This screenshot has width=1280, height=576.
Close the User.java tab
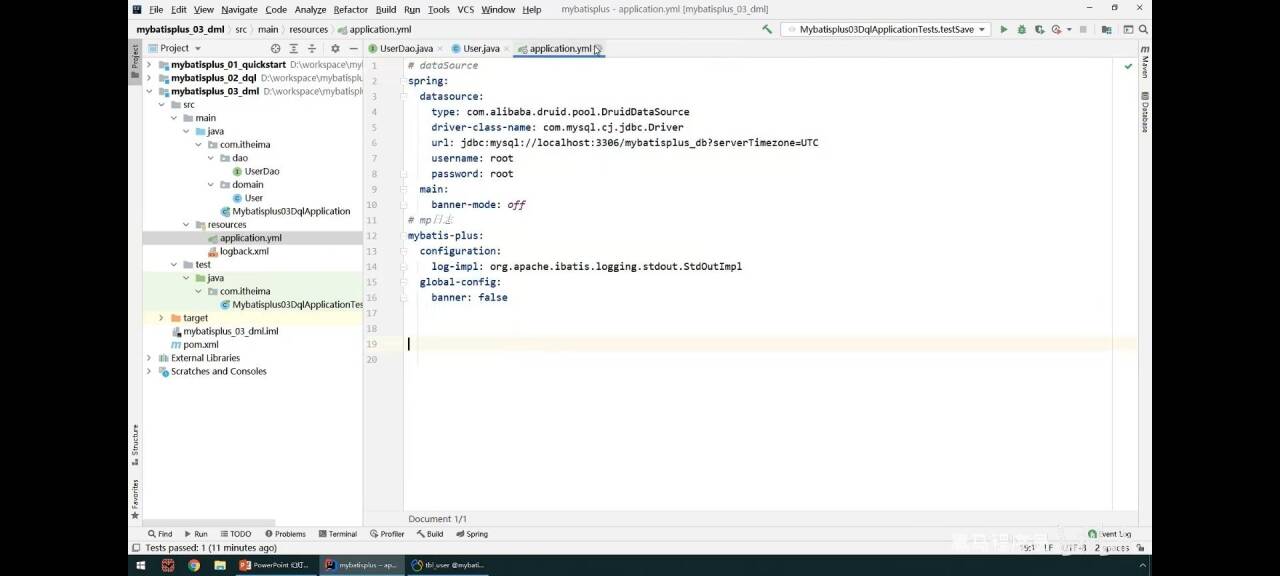point(506,49)
